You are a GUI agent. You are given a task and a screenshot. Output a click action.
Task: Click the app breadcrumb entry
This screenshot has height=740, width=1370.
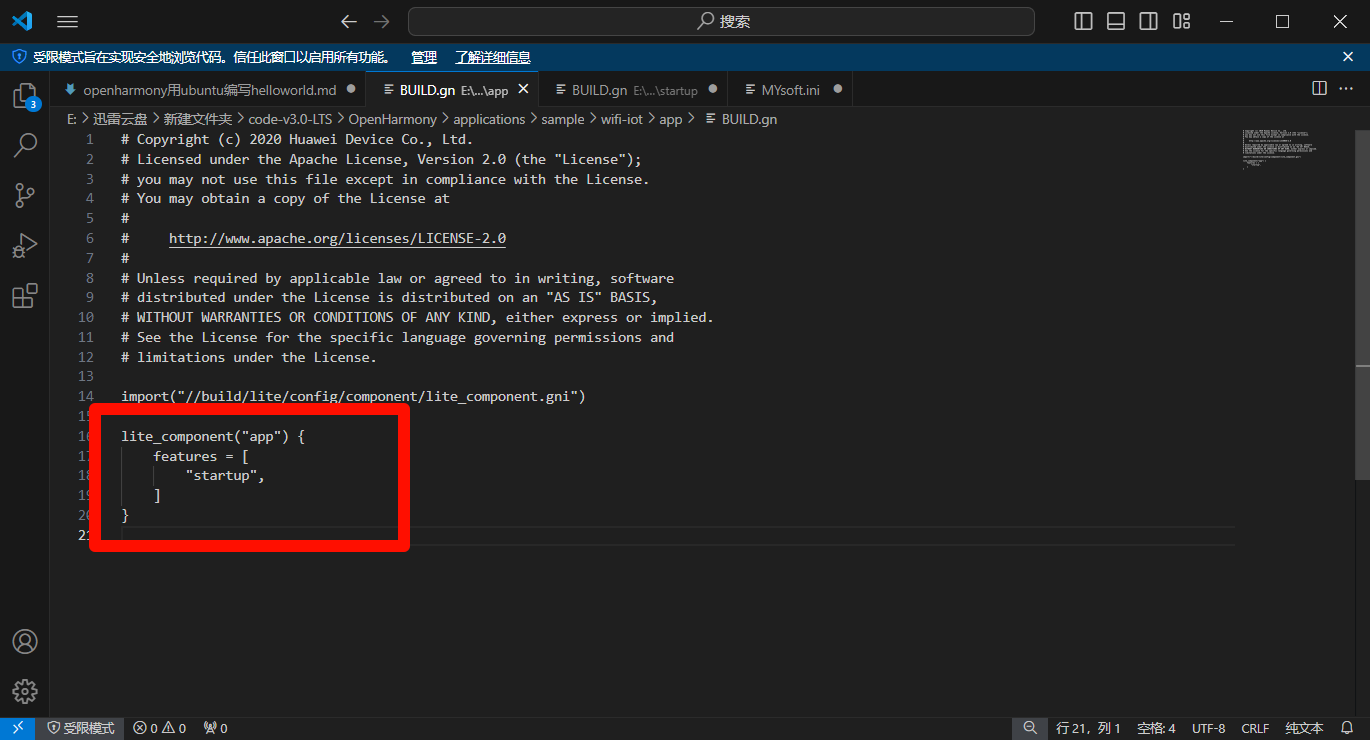670,118
